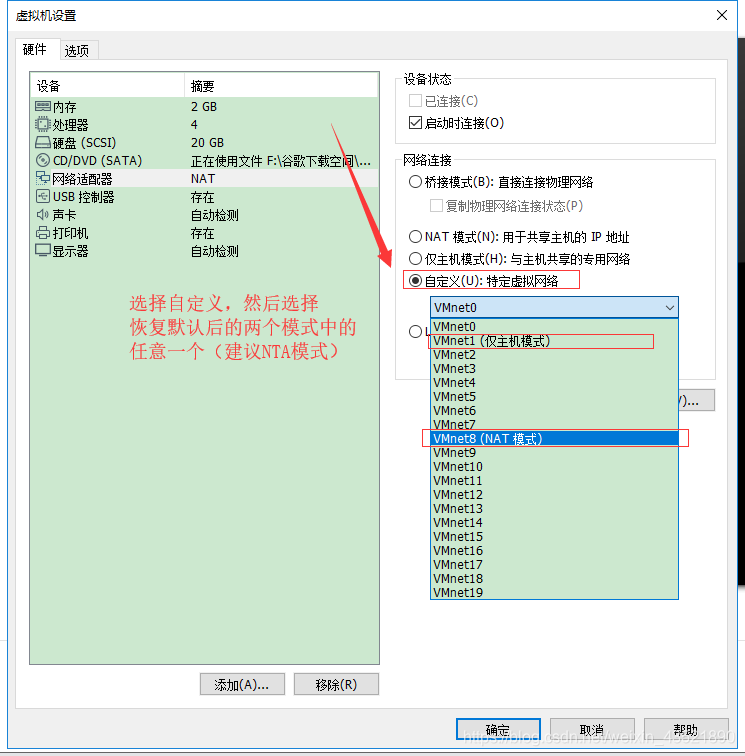745x756 pixels.
Task: Select the 桥接模式(B) radio button
Action: (415, 182)
